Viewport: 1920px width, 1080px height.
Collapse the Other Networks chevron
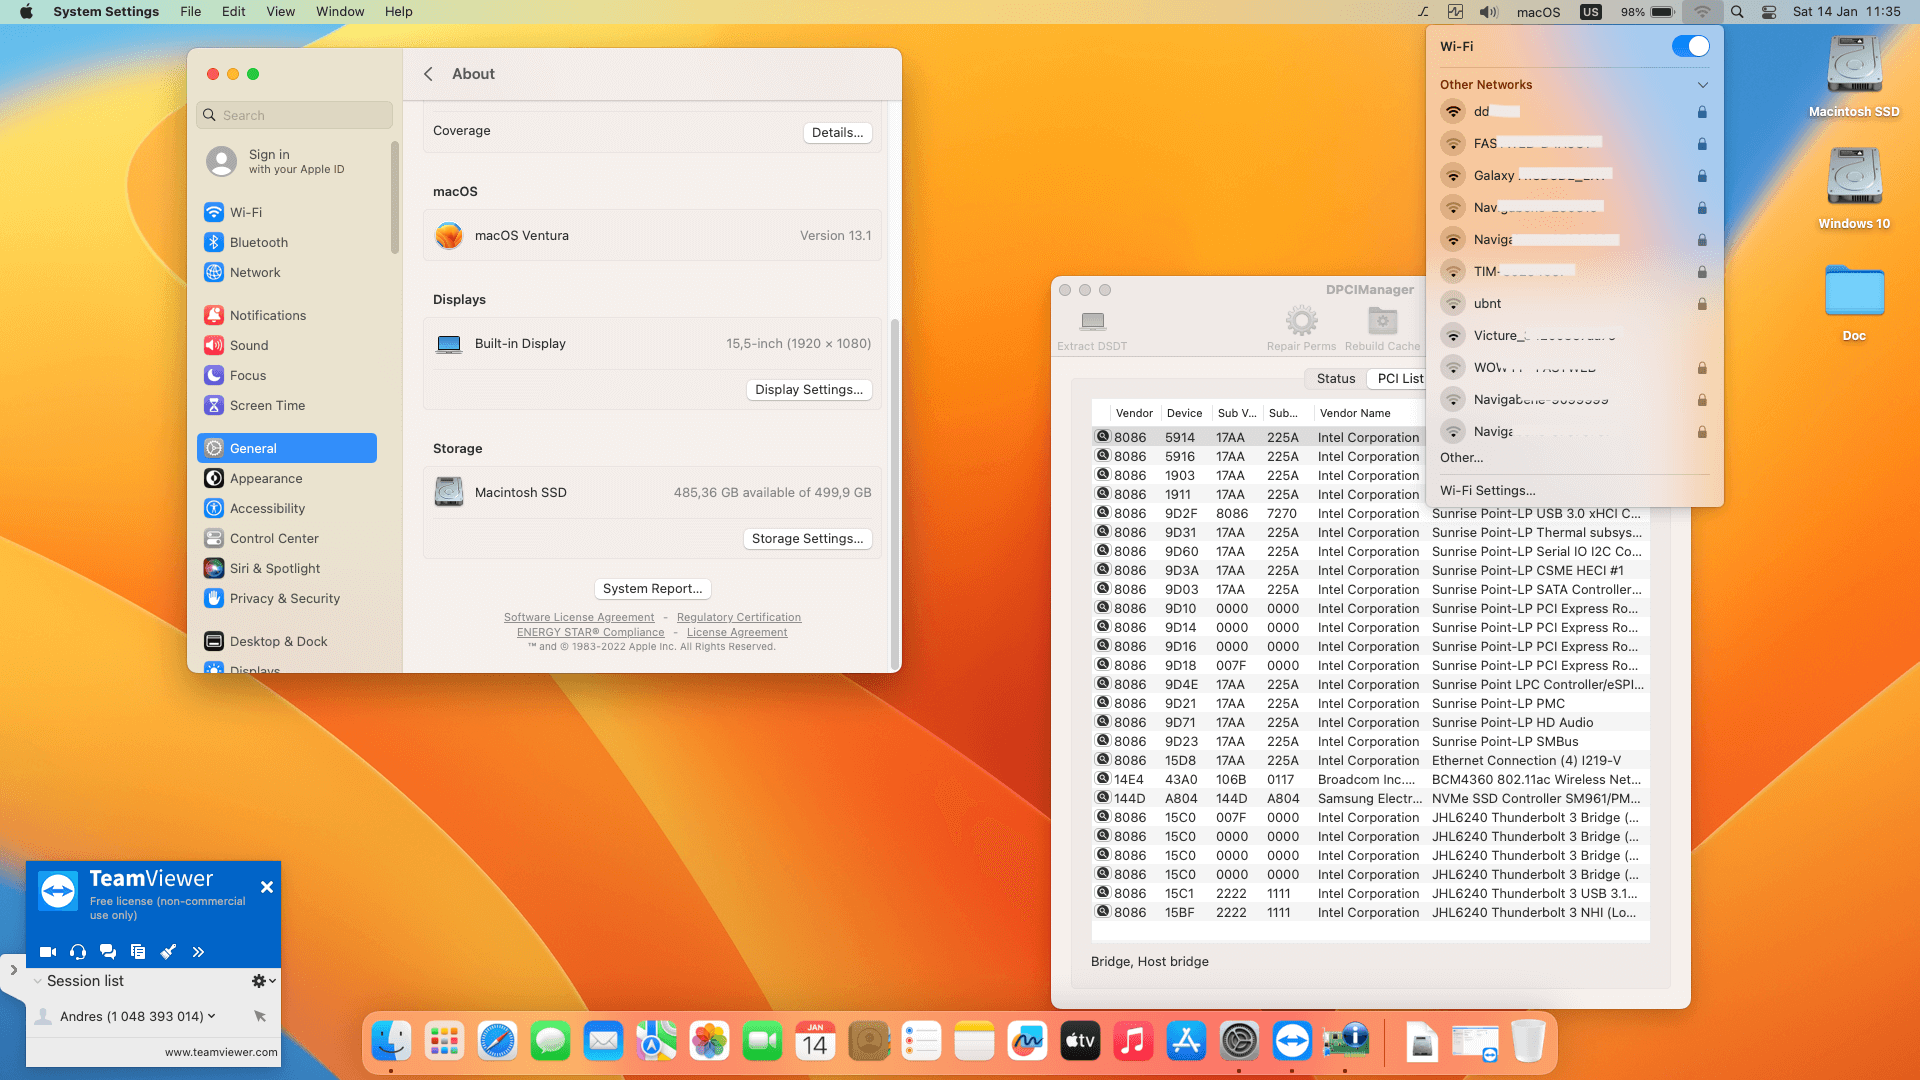coord(1702,85)
